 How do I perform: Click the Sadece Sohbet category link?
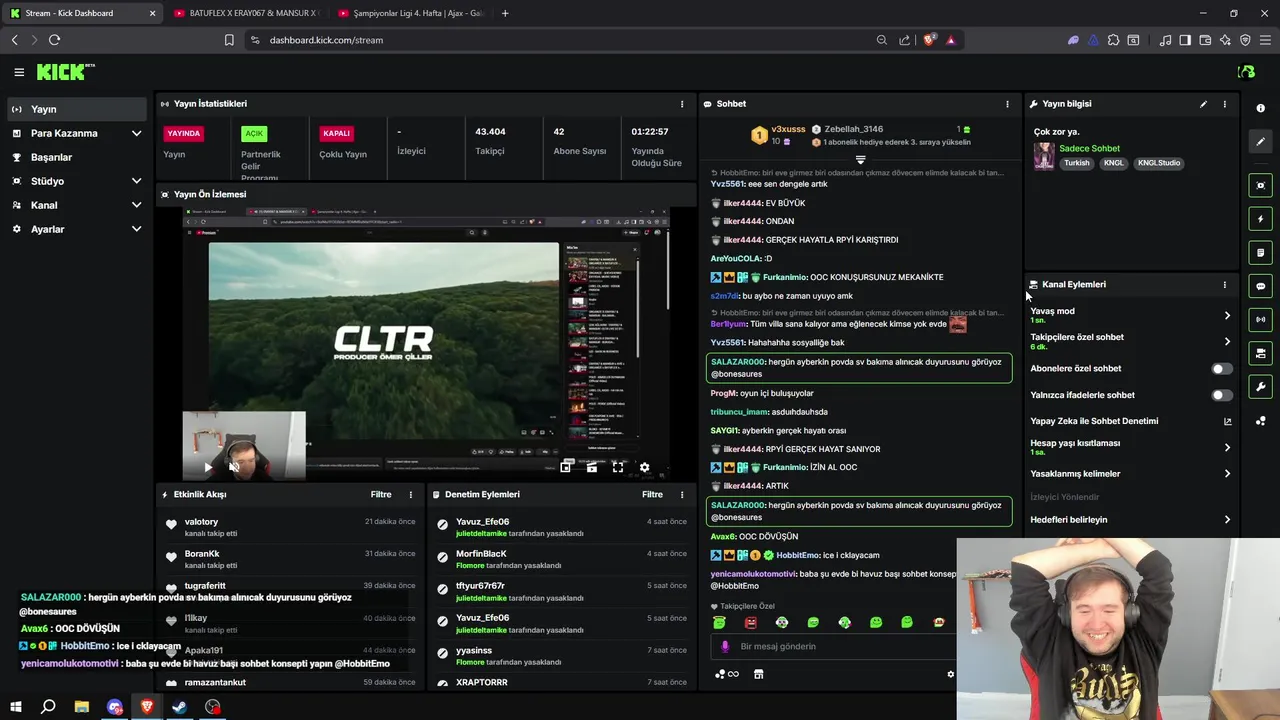click(x=1089, y=148)
